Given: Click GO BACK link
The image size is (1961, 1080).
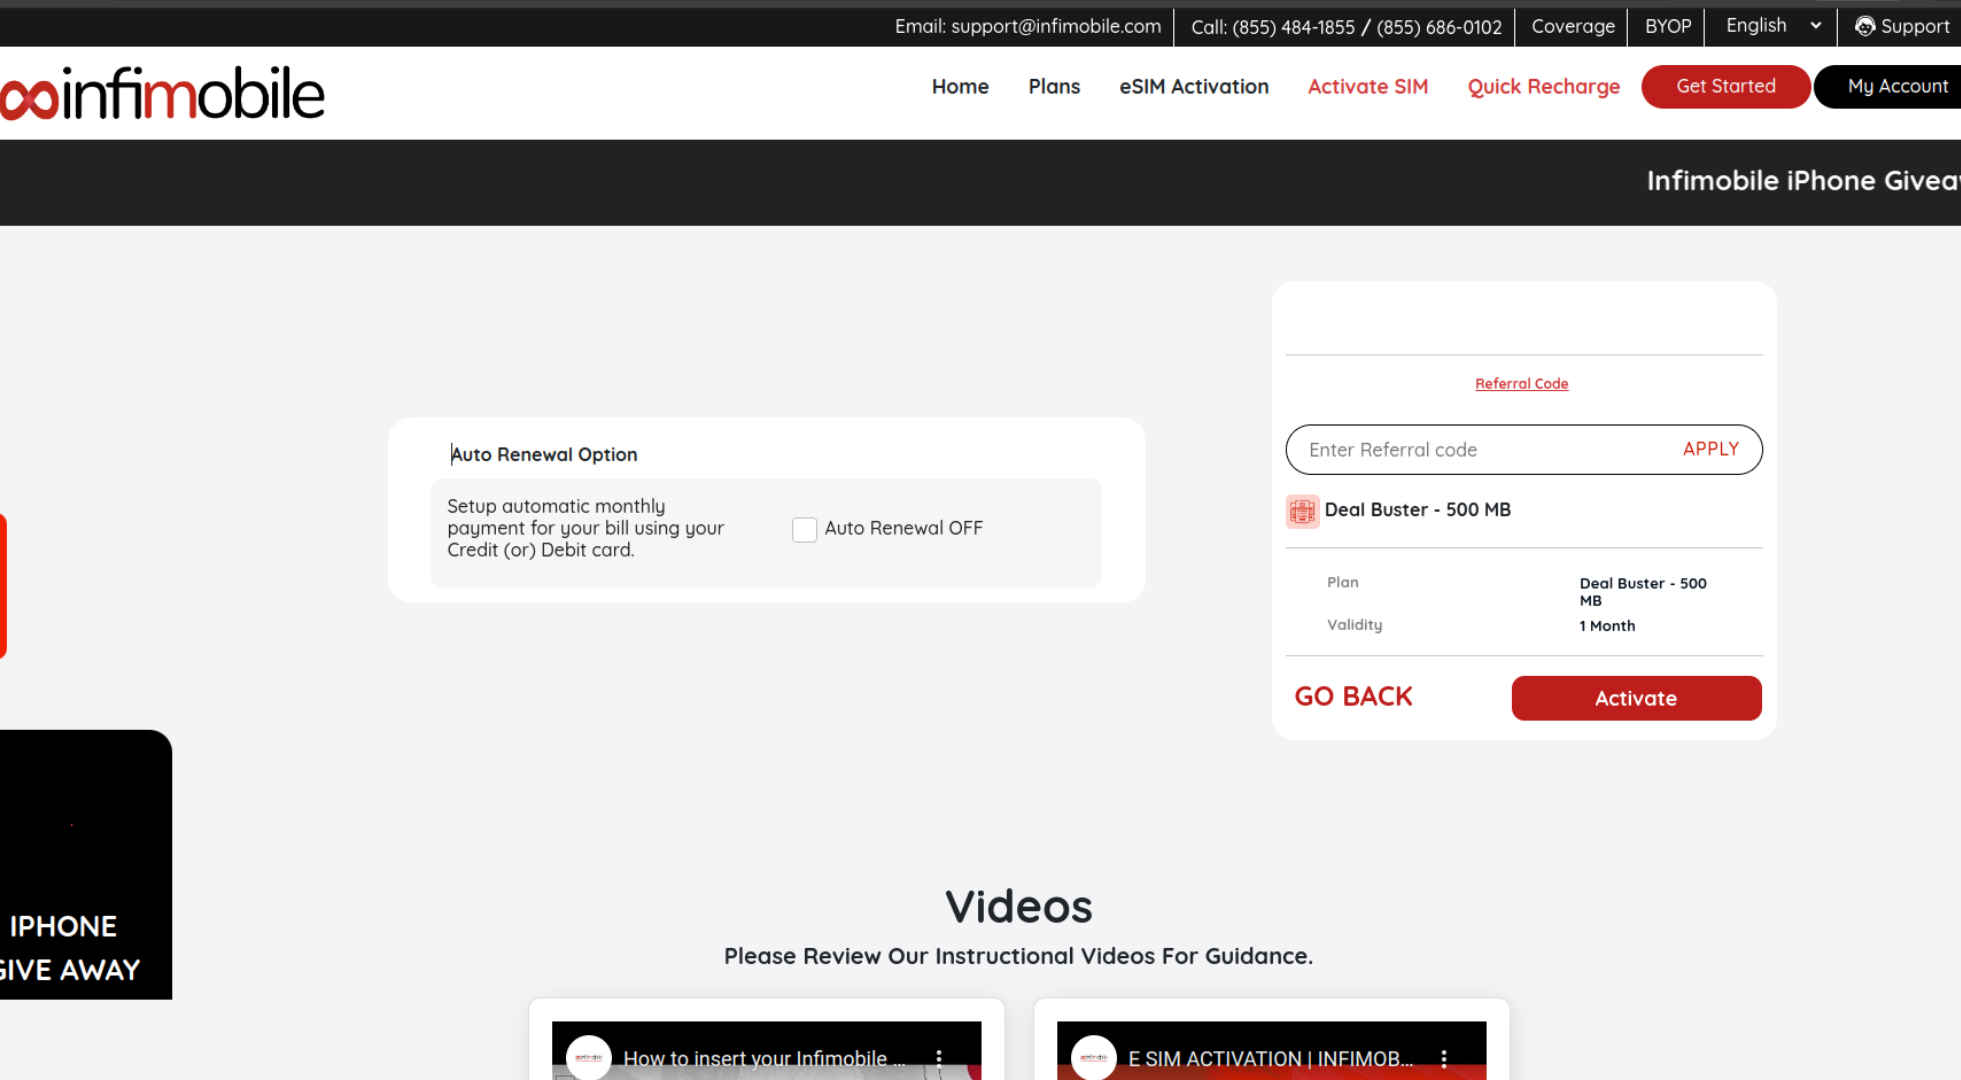Looking at the screenshot, I should tap(1353, 697).
